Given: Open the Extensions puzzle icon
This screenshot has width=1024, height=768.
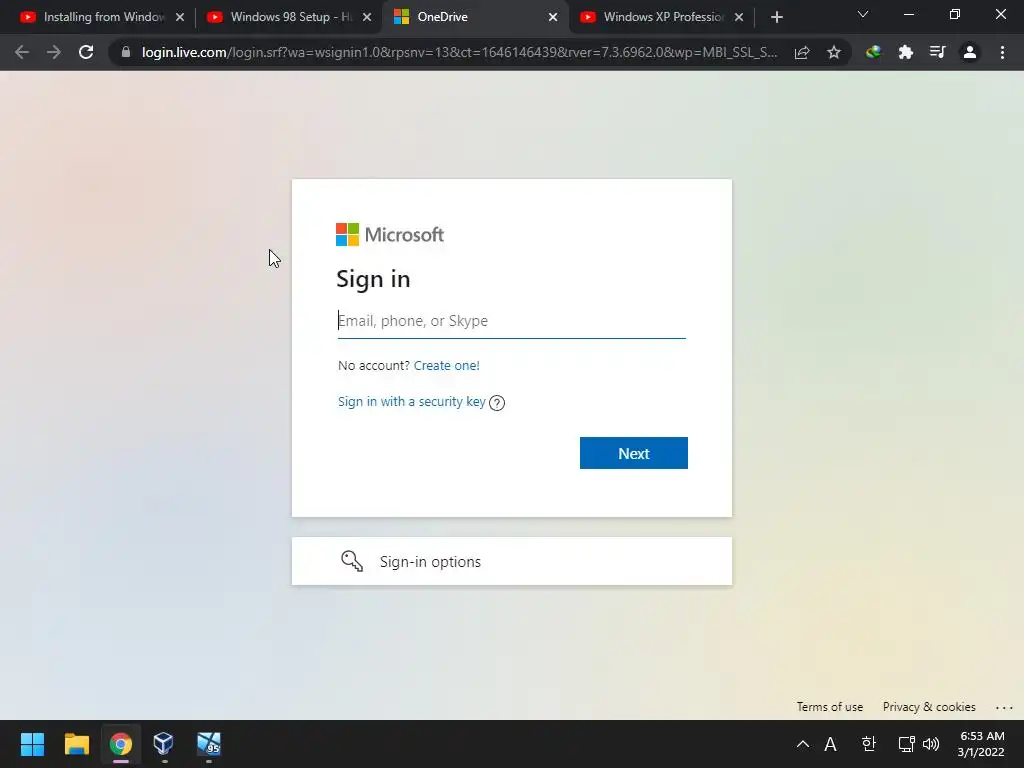Looking at the screenshot, I should pos(906,52).
